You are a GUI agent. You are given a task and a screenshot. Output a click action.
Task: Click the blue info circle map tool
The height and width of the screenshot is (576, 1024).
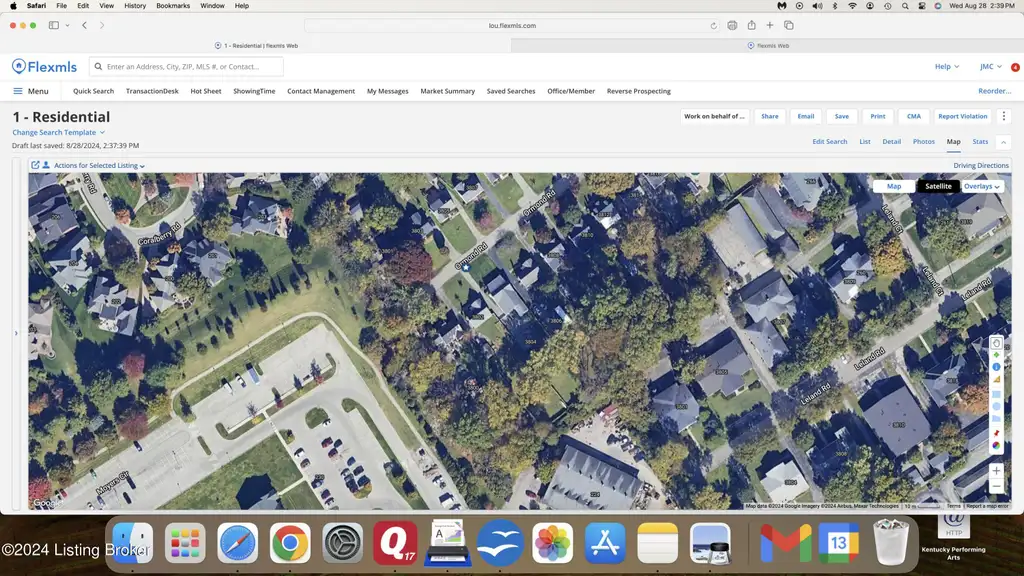point(996,367)
